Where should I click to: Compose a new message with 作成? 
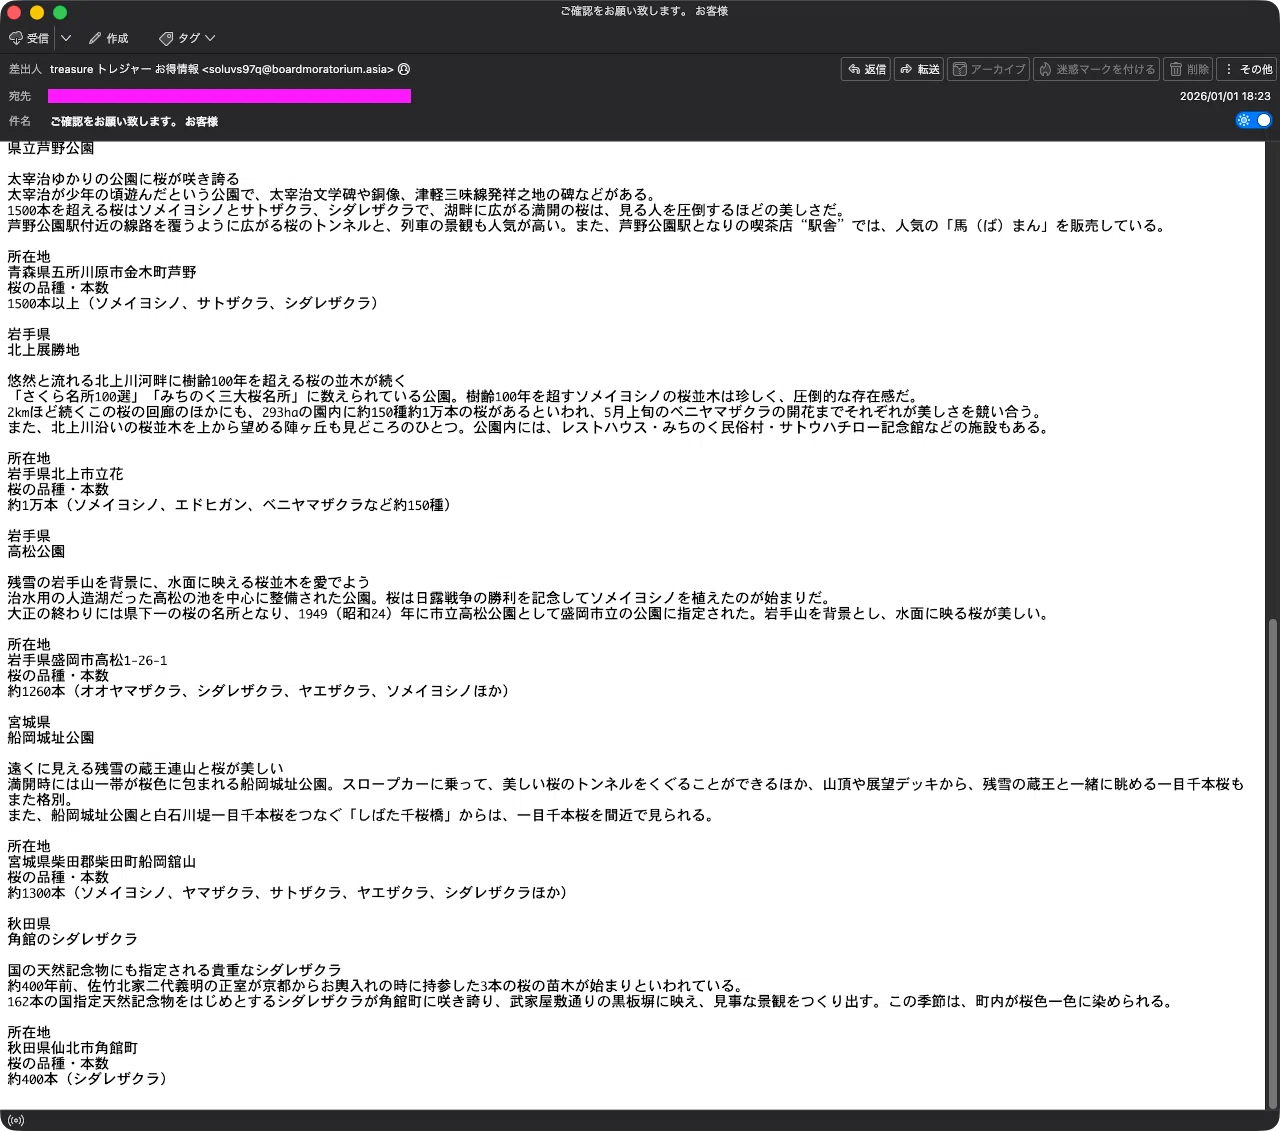click(108, 38)
